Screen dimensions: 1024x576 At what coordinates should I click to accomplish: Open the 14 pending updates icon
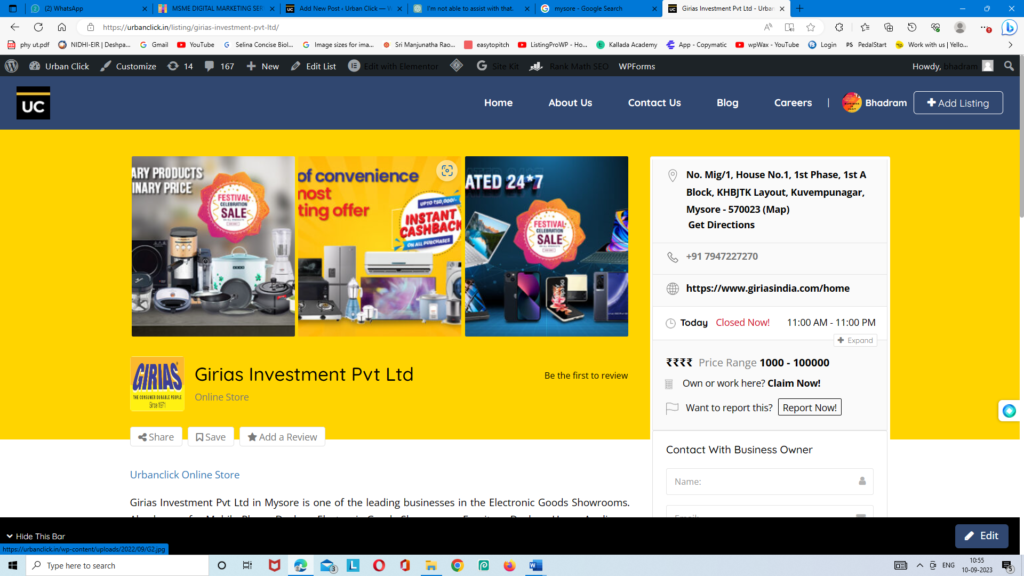click(x=180, y=66)
